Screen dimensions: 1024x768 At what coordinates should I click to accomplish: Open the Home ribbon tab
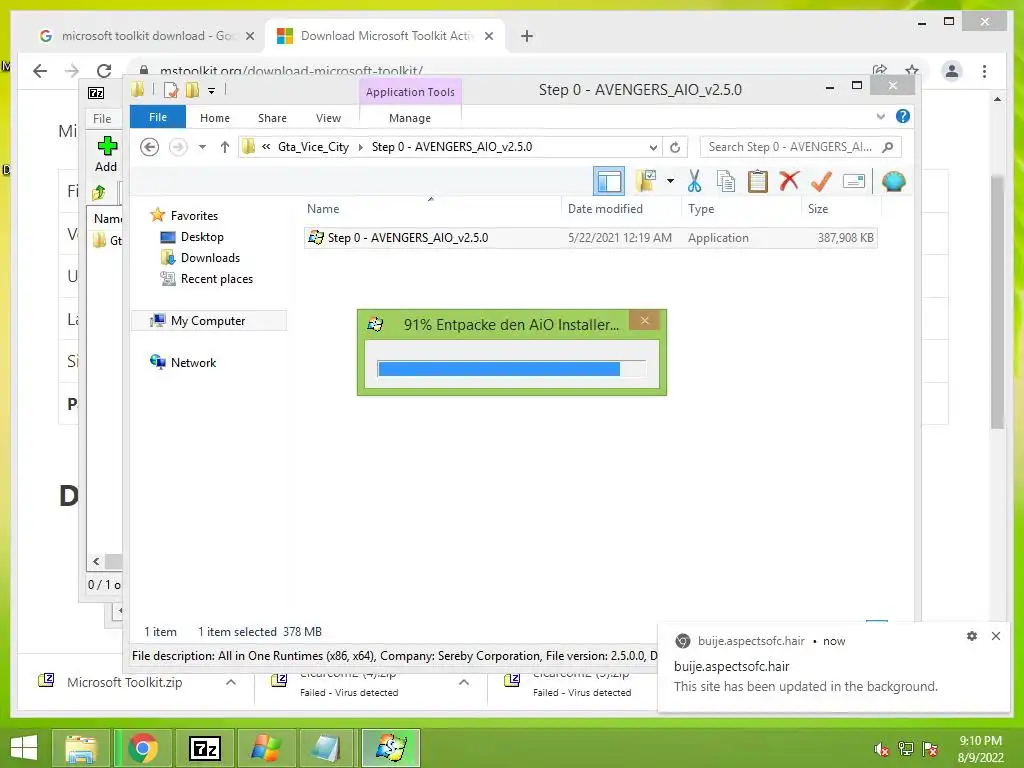[214, 118]
